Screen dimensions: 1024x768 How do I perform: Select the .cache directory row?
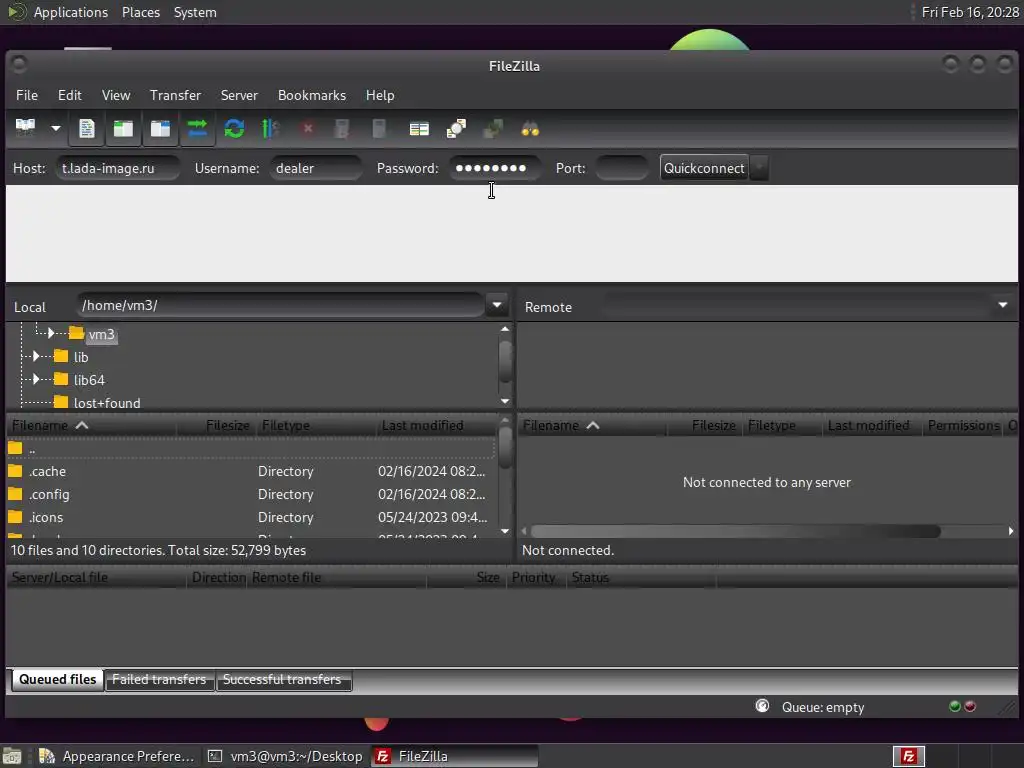(251, 472)
